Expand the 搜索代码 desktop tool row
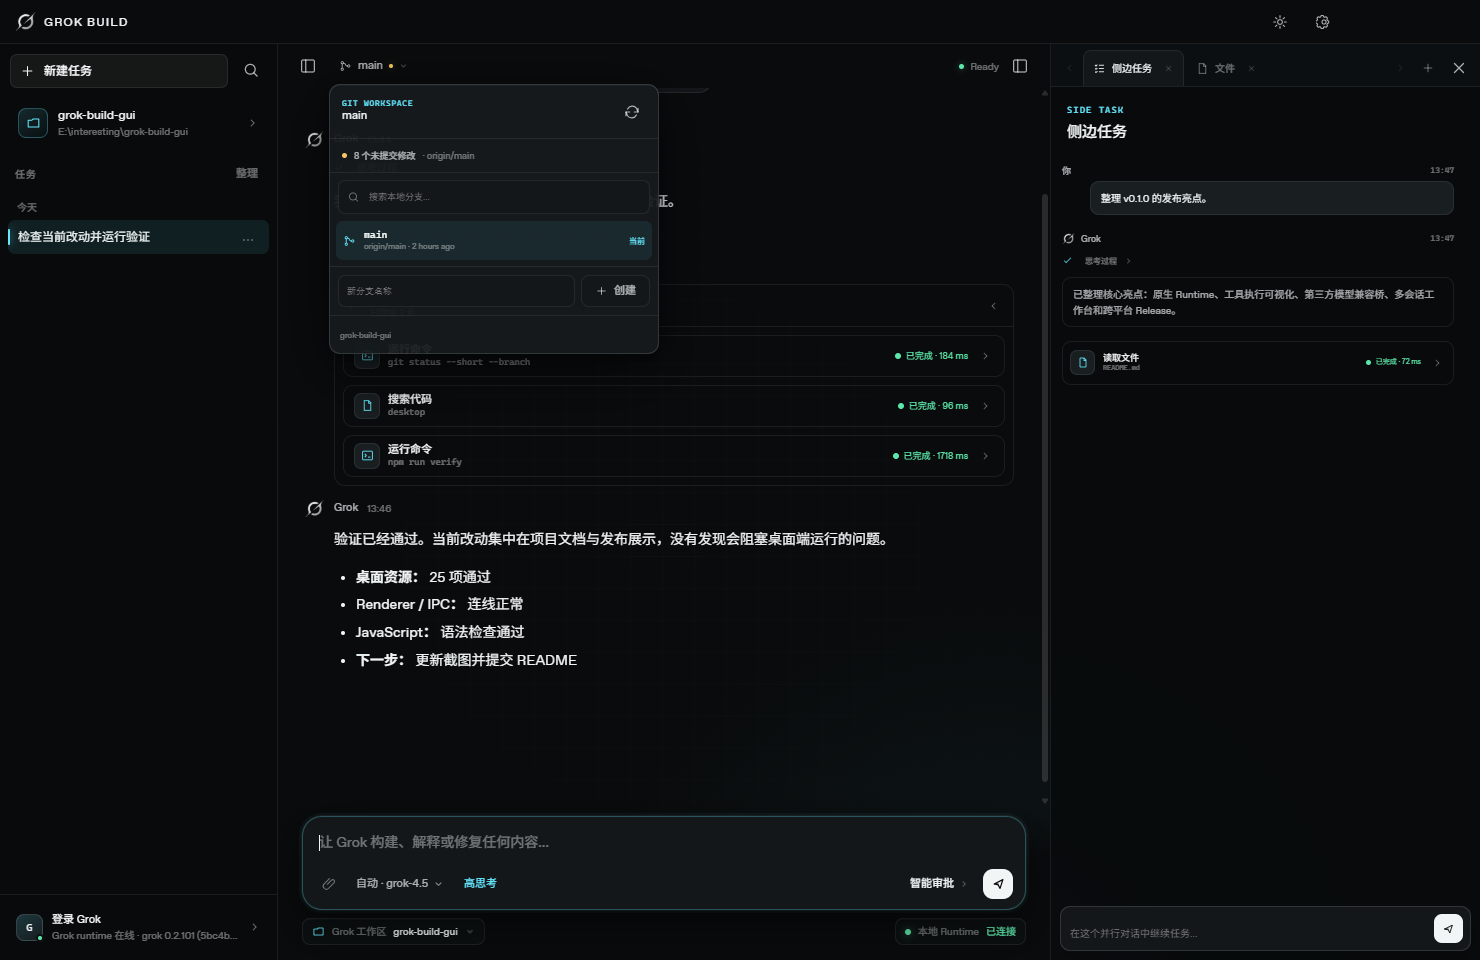Screen dimensions: 1480x960 pyautogui.click(x=674, y=406)
